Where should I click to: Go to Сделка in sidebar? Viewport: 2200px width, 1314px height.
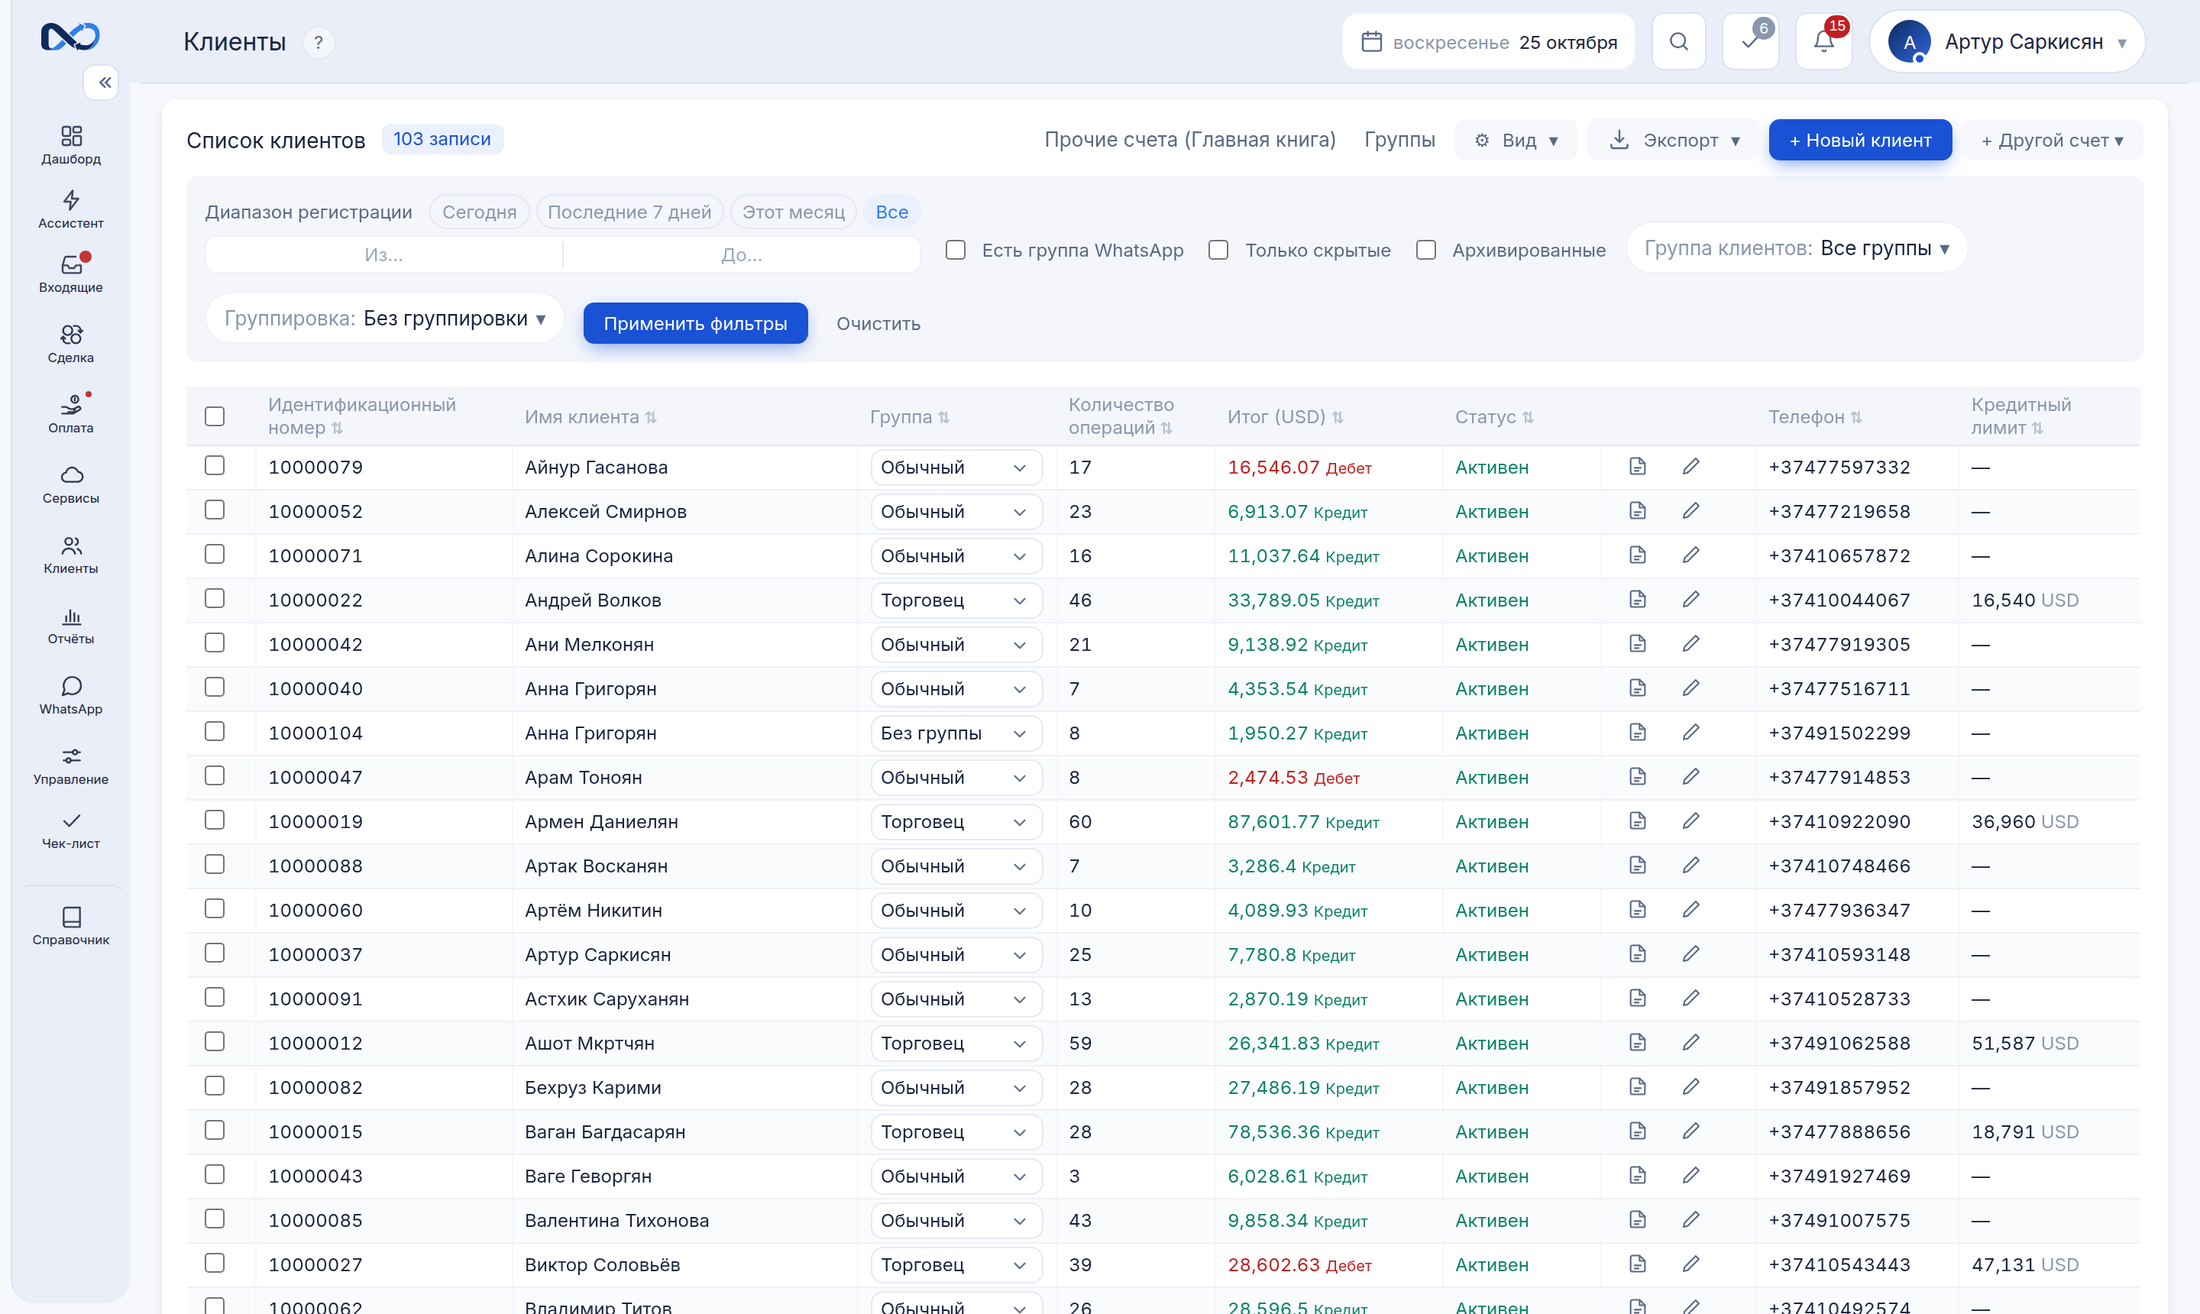click(71, 344)
